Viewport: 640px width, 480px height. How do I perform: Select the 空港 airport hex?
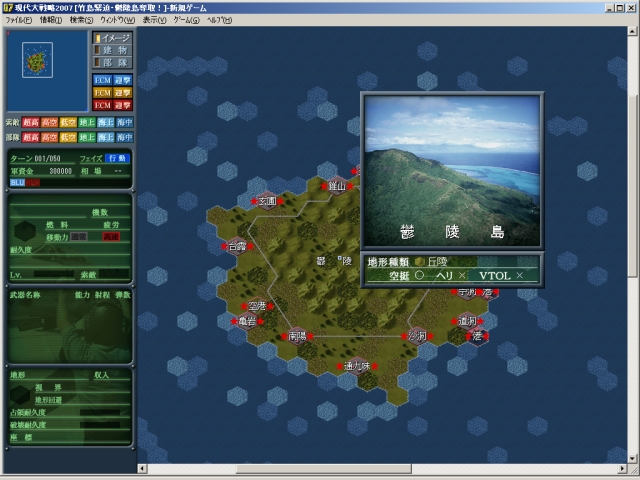pos(257,306)
